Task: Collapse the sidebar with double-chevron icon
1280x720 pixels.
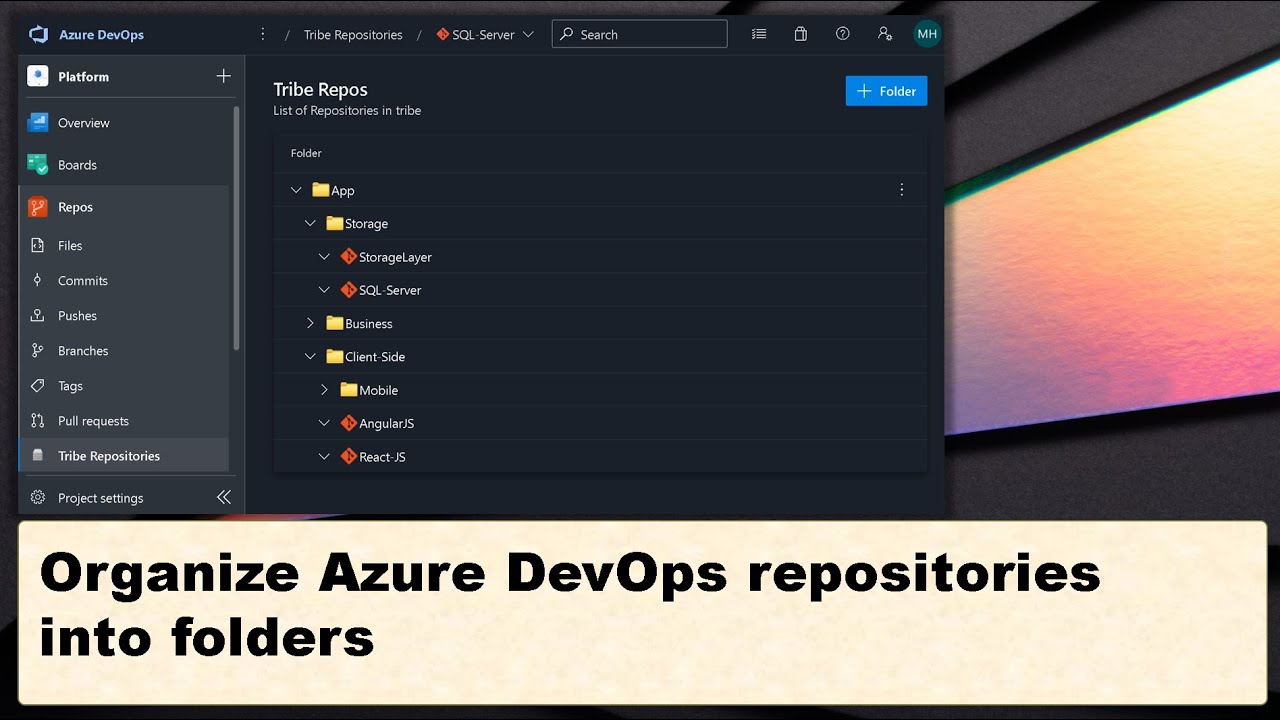Action: (224, 497)
